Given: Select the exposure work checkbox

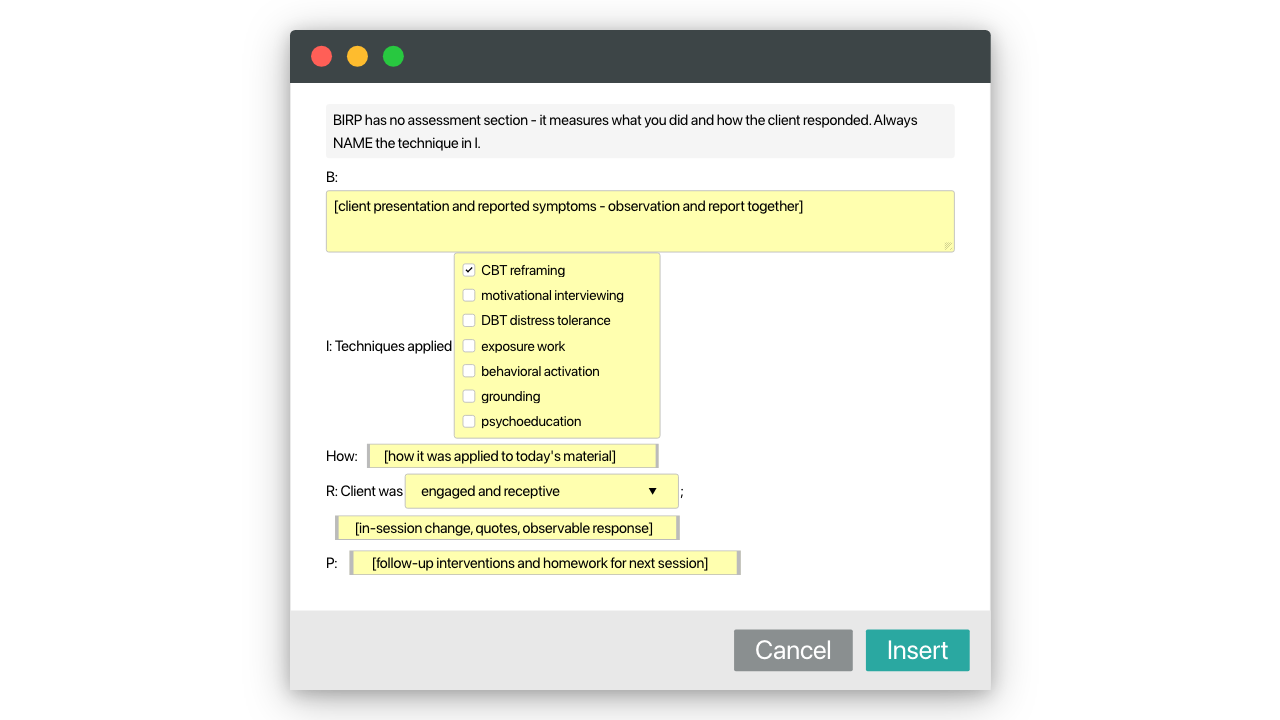Looking at the screenshot, I should (469, 346).
